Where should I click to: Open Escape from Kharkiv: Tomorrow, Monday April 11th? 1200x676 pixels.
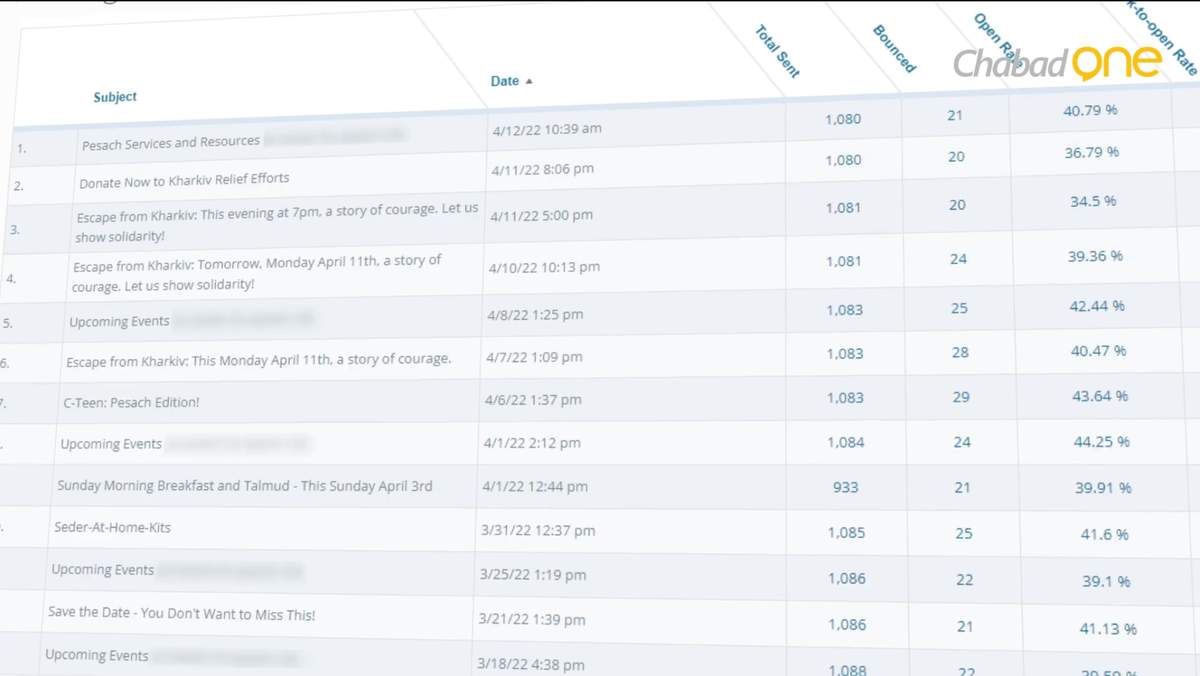(257, 272)
